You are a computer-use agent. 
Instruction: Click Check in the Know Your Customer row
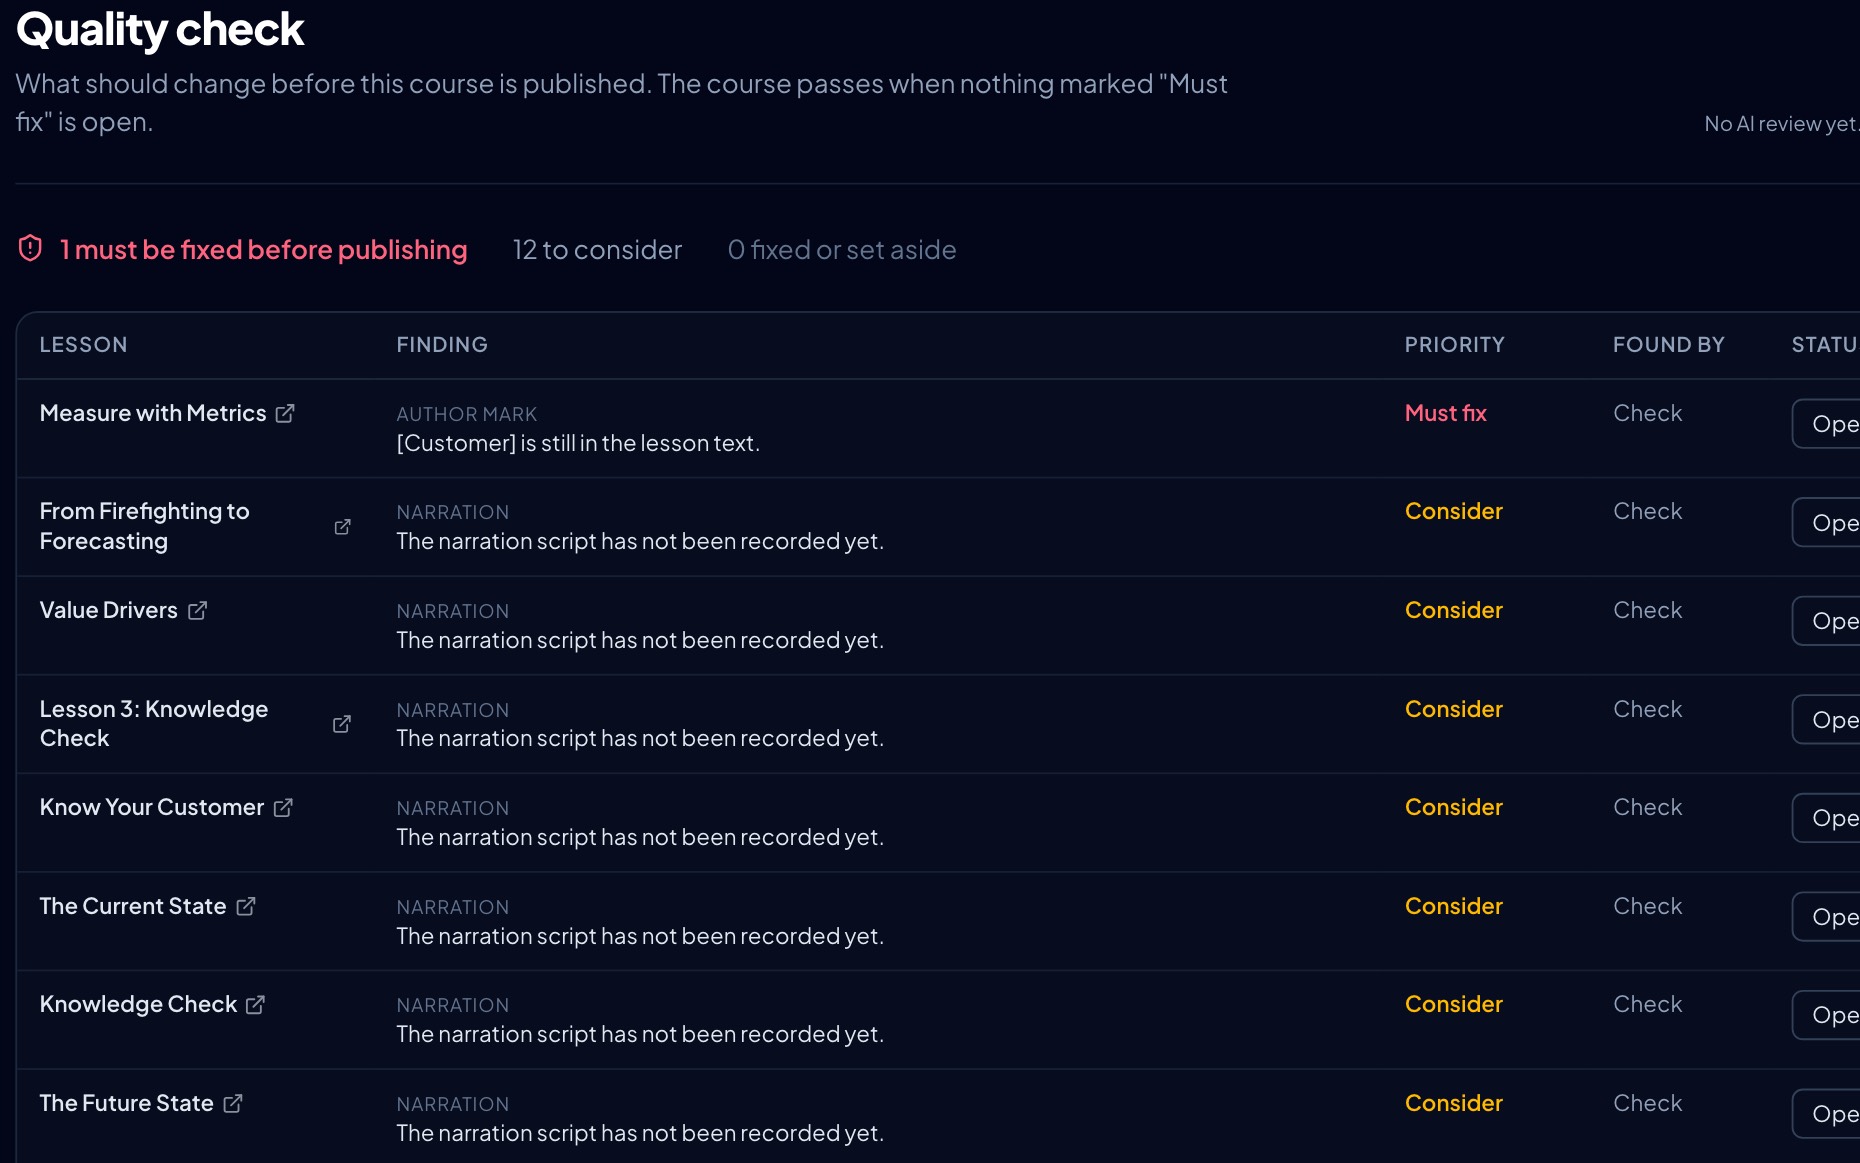(x=1648, y=807)
